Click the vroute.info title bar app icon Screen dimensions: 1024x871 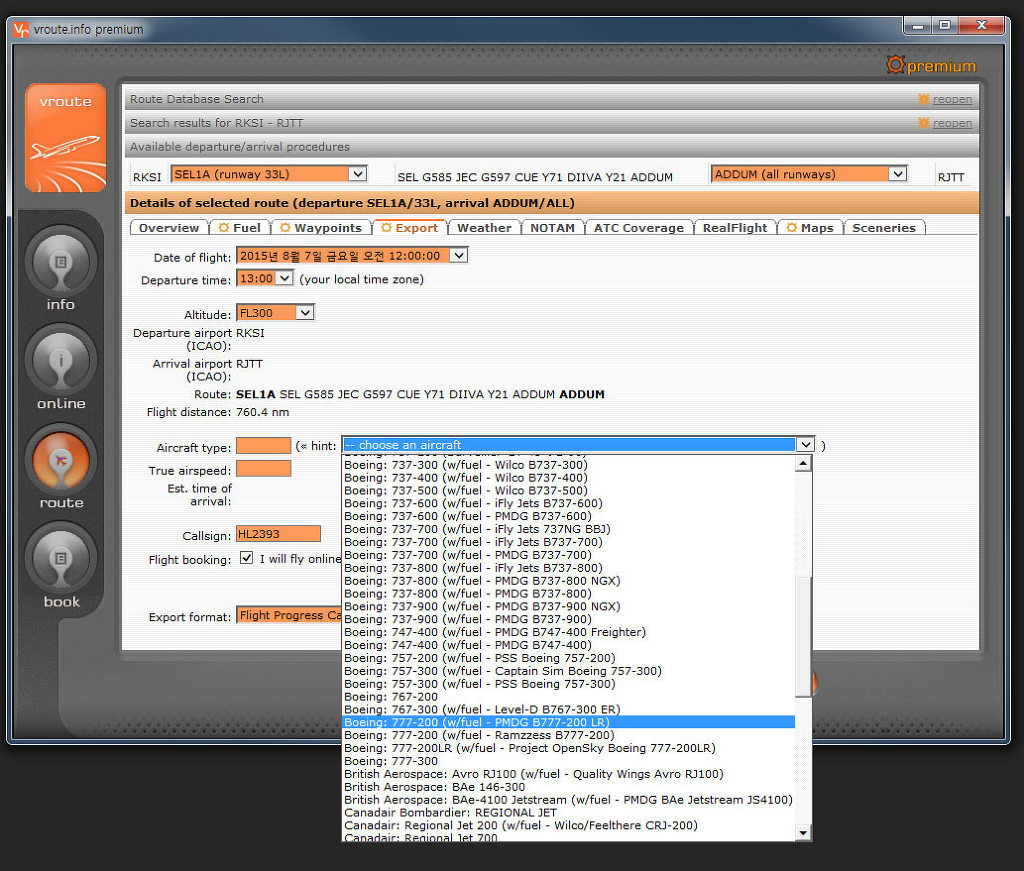click(x=21, y=29)
